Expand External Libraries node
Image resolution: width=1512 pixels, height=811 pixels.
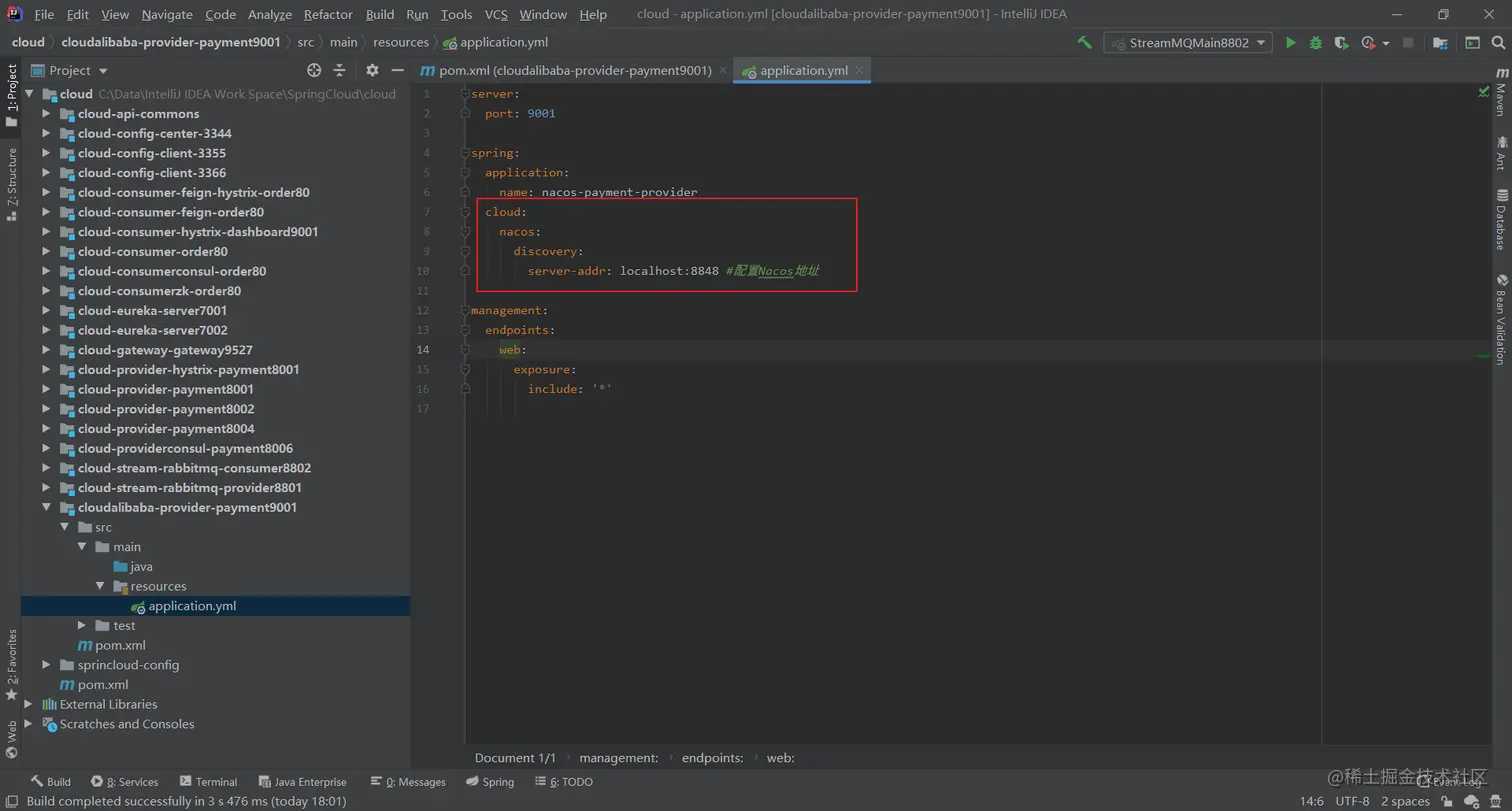point(28,704)
